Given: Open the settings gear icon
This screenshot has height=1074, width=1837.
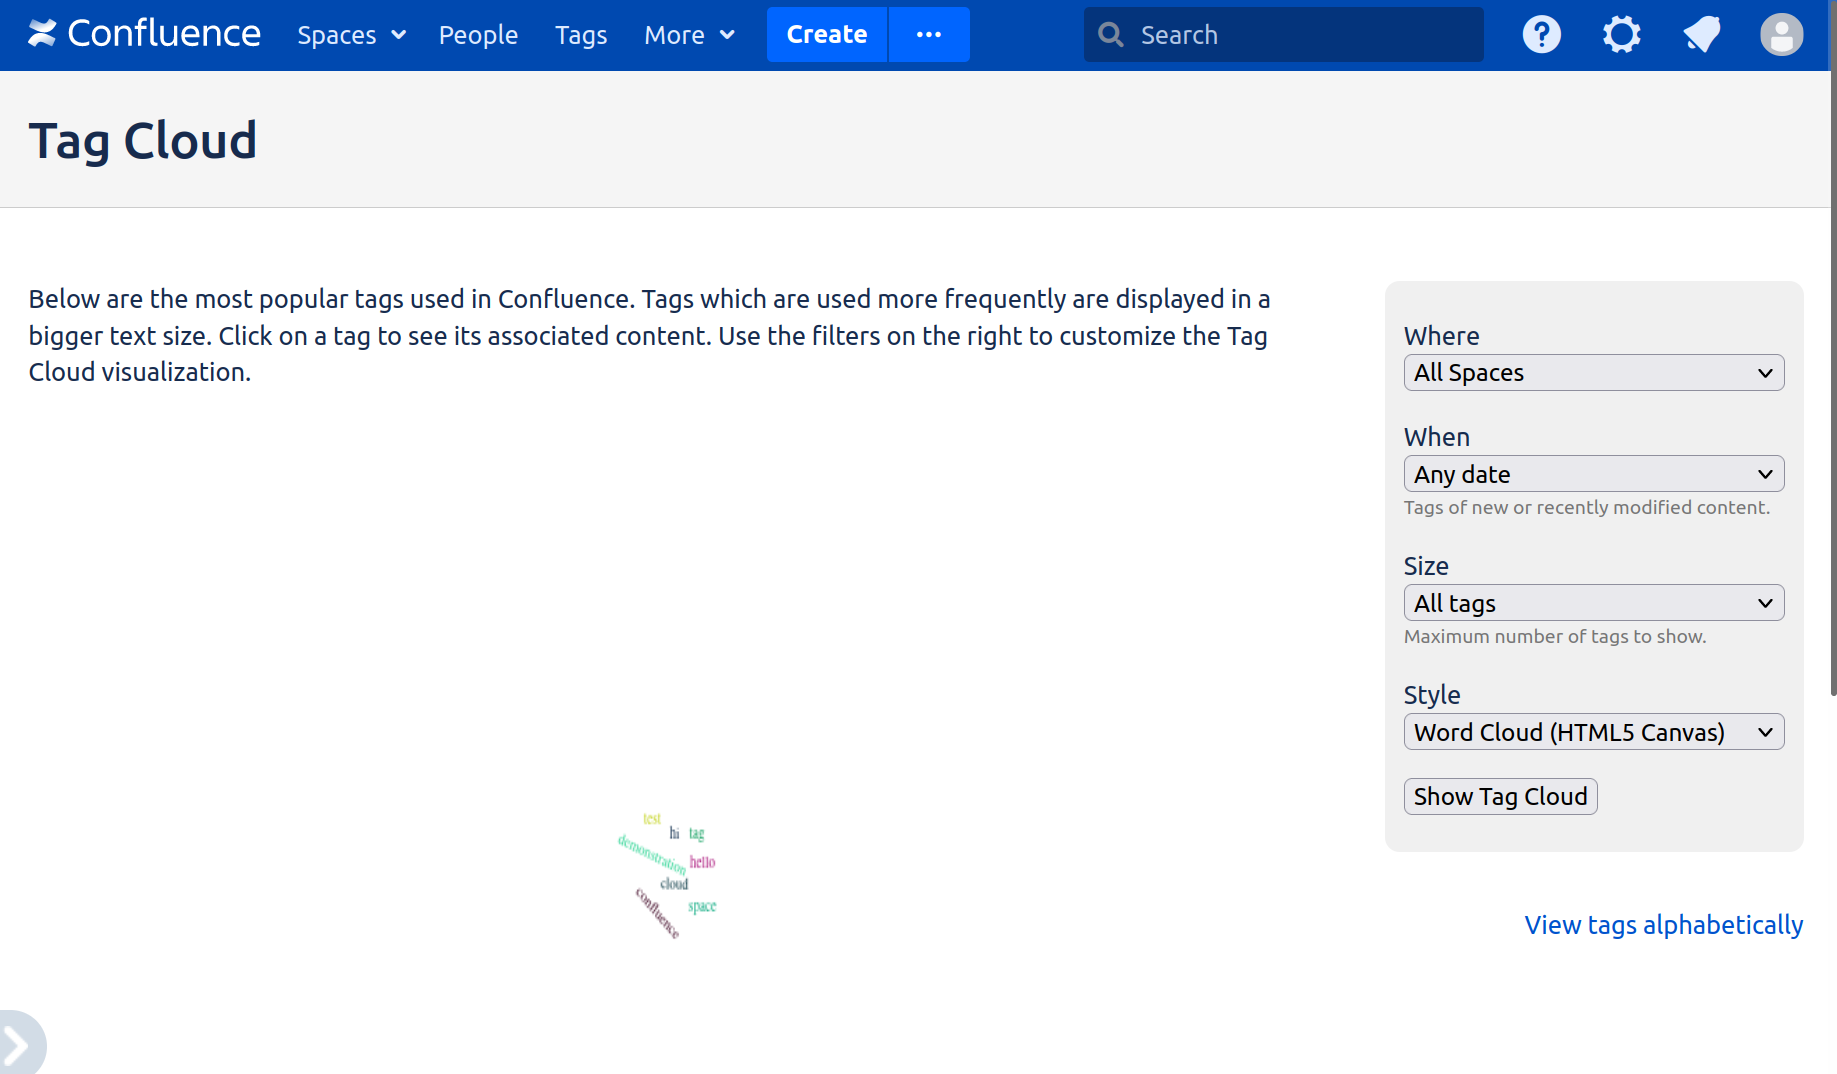Looking at the screenshot, I should click(x=1621, y=33).
